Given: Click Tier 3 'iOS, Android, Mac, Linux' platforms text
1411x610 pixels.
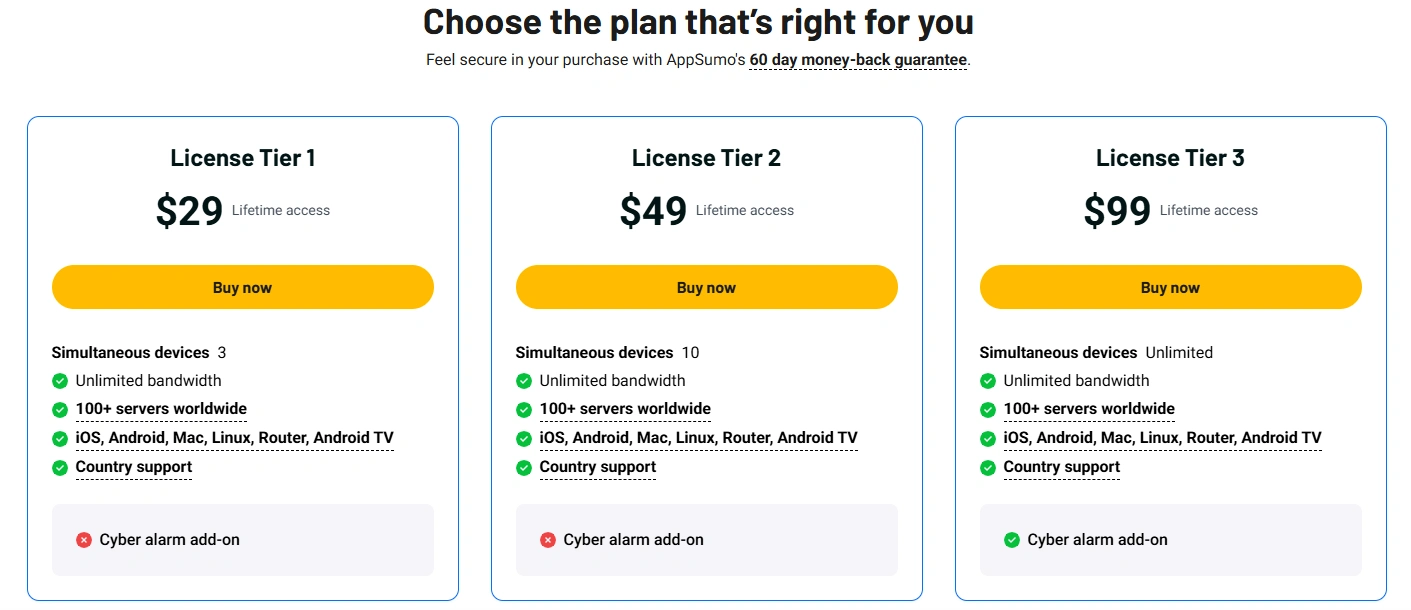Looking at the screenshot, I should 1163,438.
